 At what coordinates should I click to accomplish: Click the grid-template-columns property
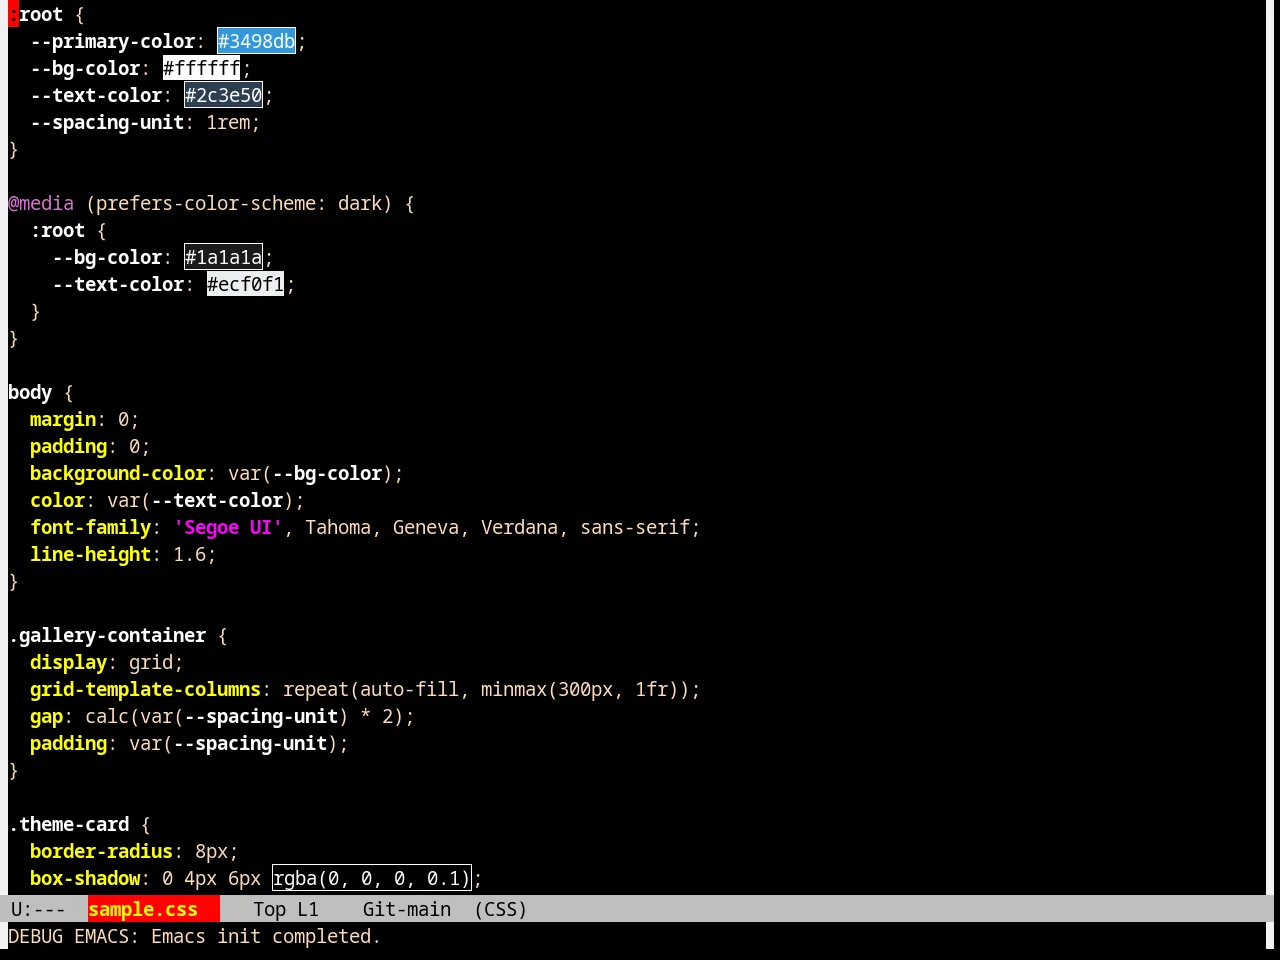point(145,689)
